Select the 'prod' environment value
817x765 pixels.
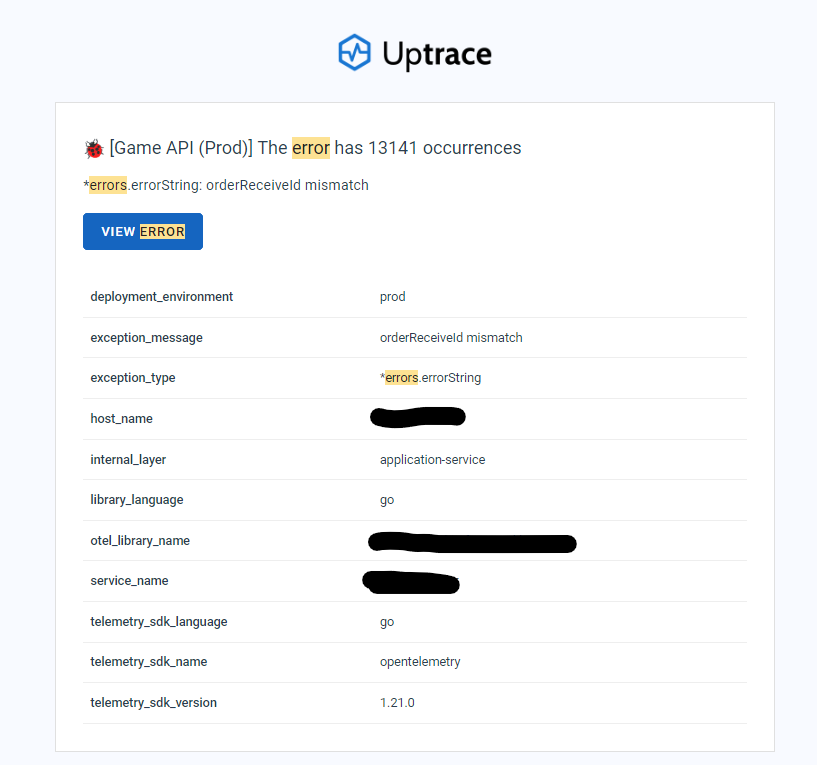(392, 297)
